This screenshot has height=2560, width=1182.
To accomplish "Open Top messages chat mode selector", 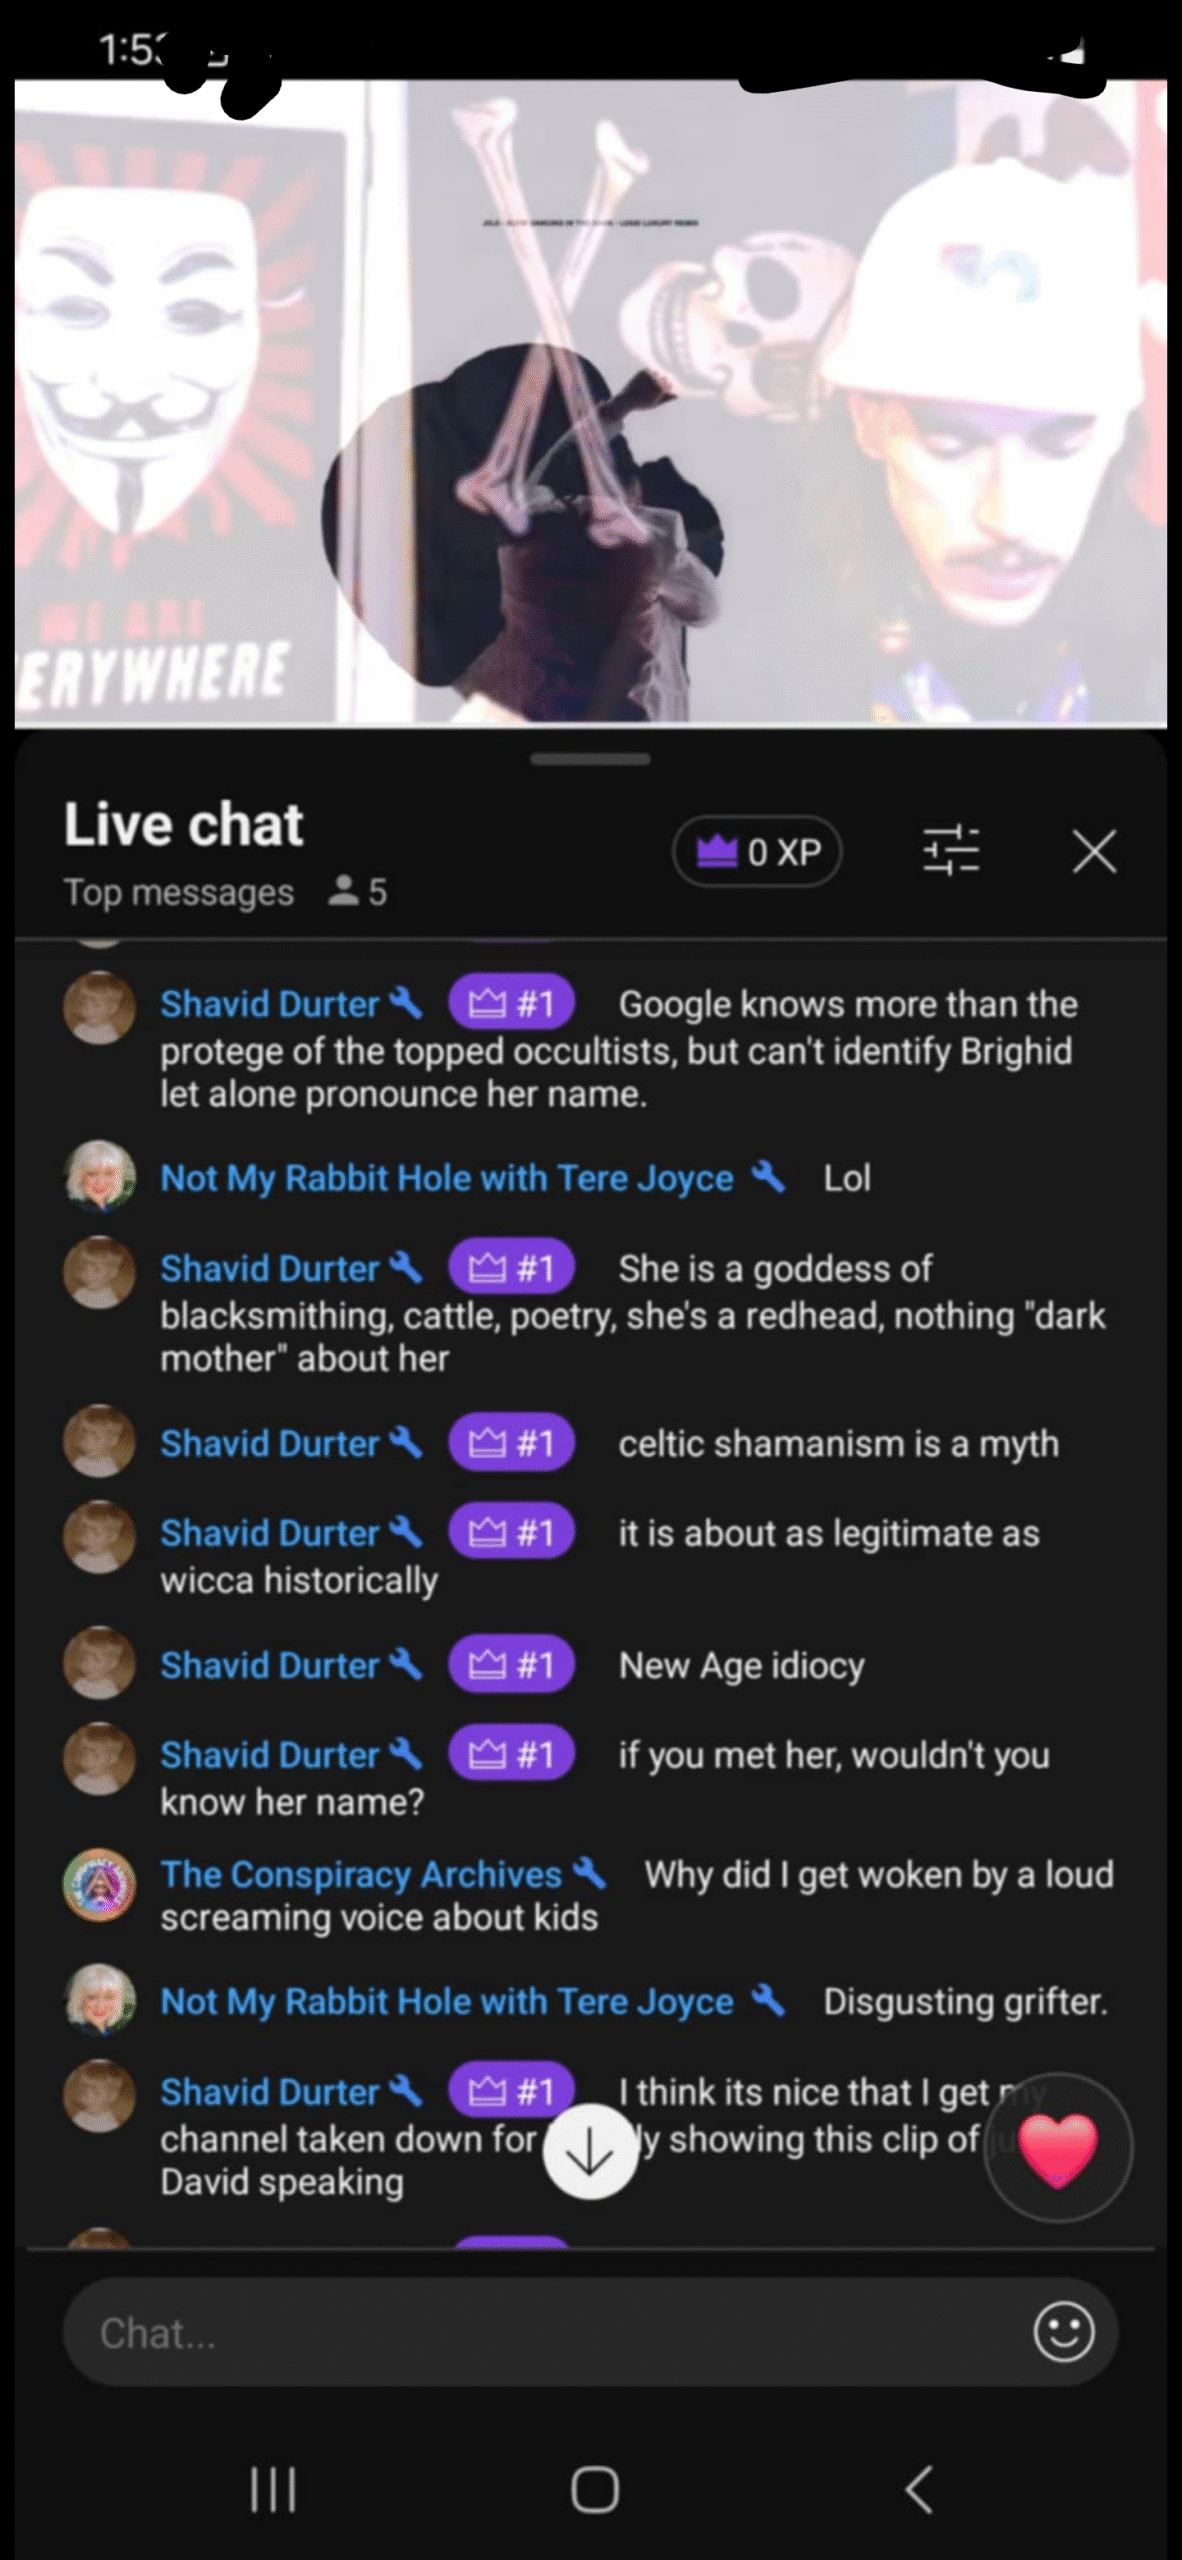I will [179, 892].
